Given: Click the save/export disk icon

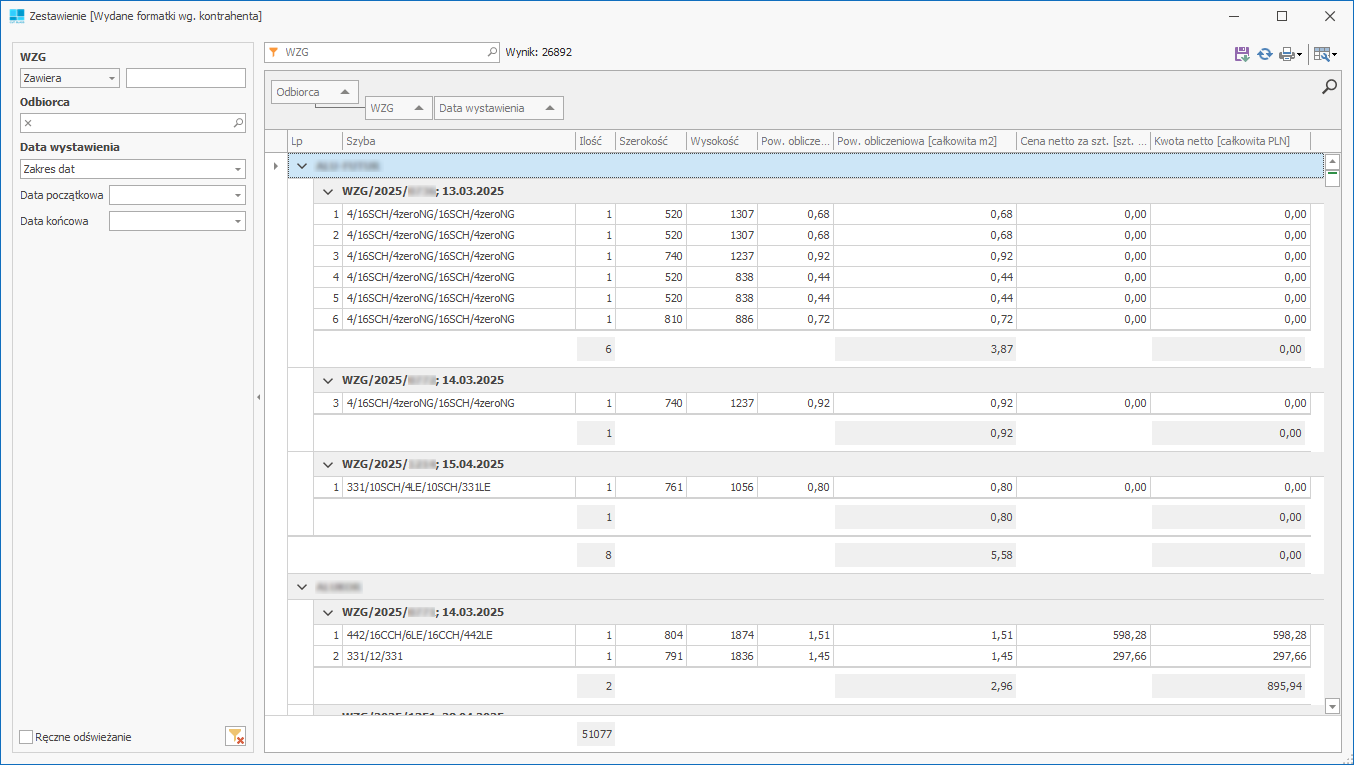Looking at the screenshot, I should pyautogui.click(x=1242, y=54).
